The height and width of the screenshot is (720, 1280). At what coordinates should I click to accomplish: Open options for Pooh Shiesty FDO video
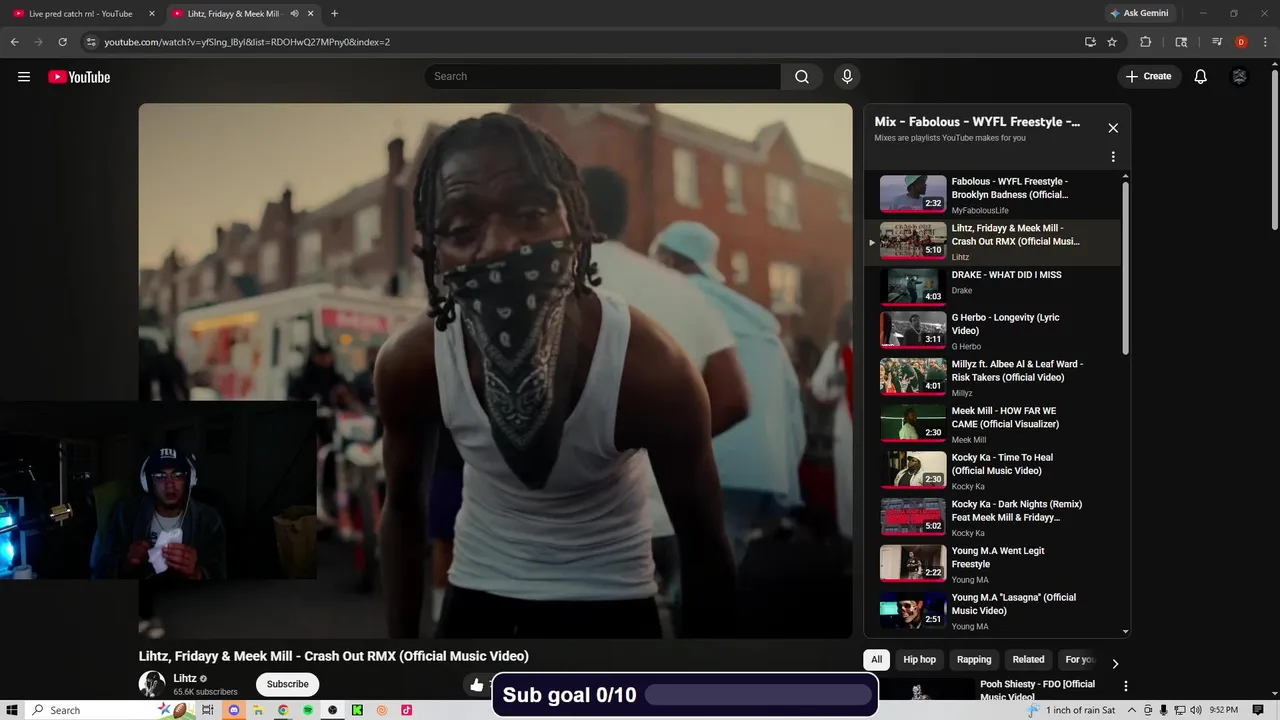pyautogui.click(x=1126, y=686)
